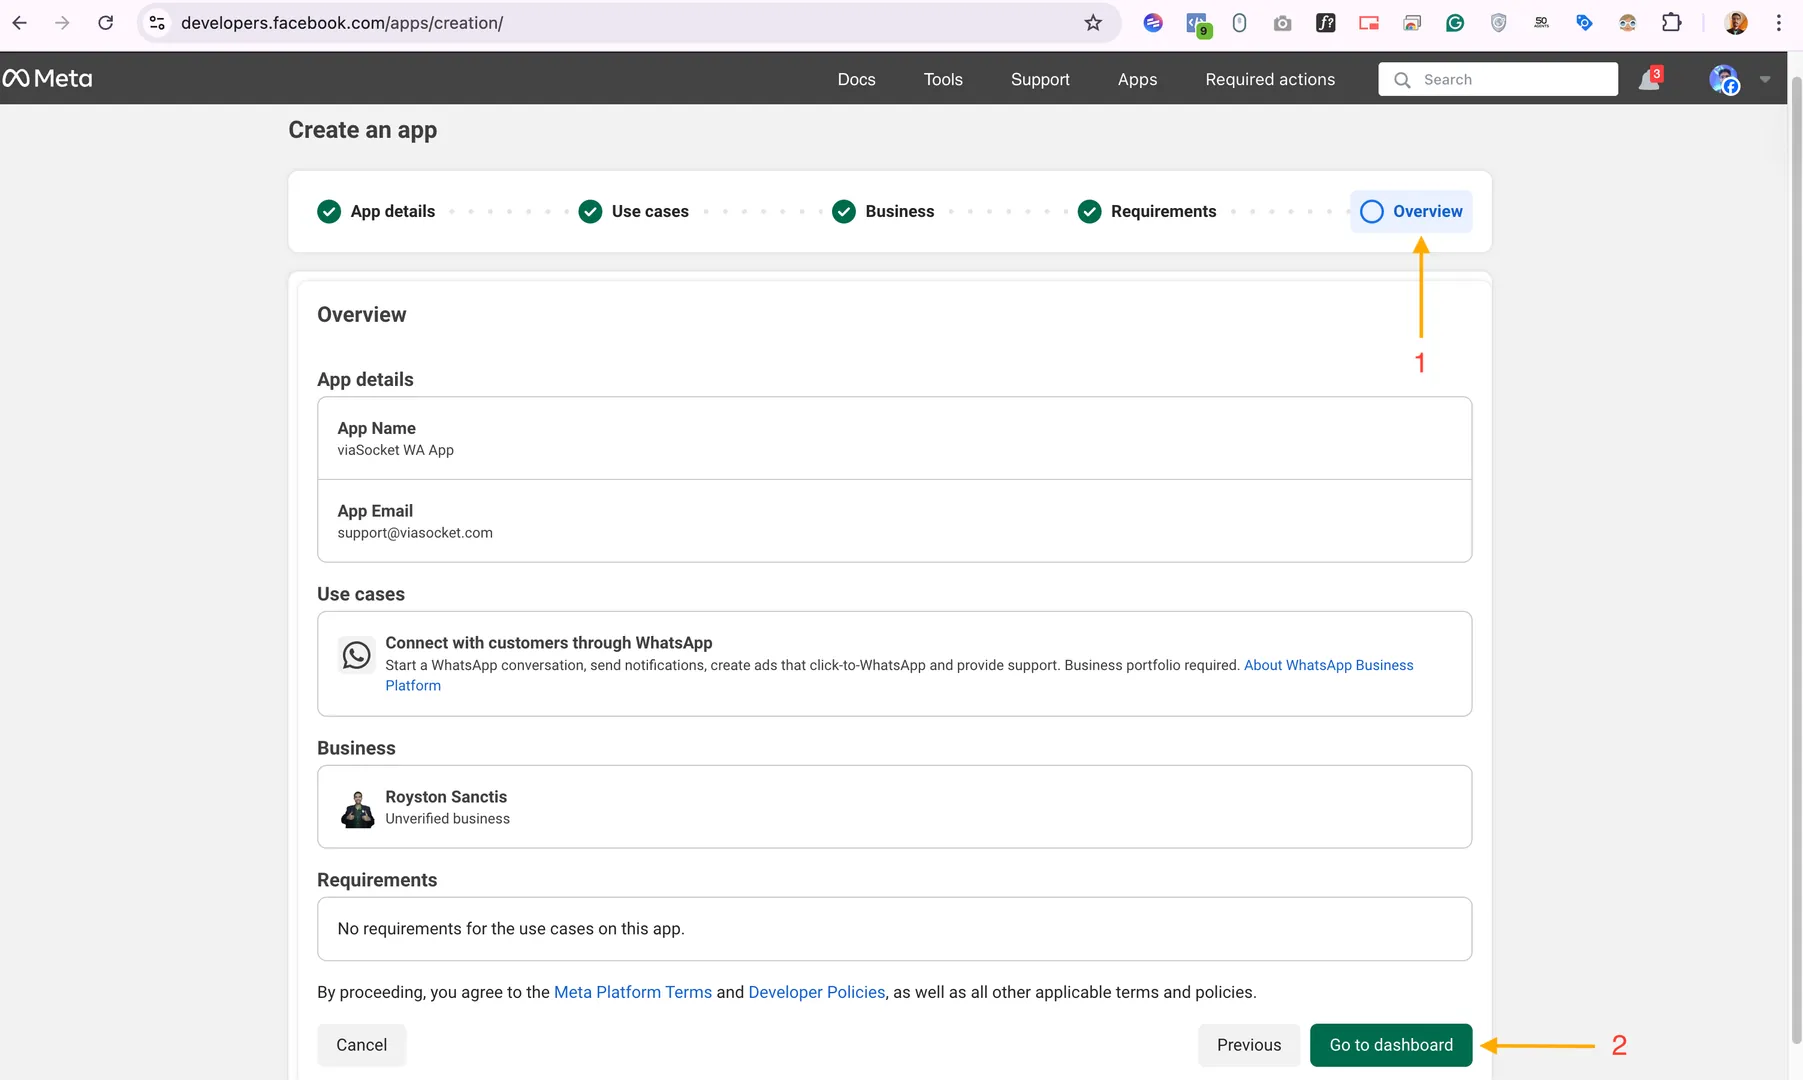This screenshot has height=1080, width=1803.
Task: Open the 50 Agents extension icon
Action: click(x=1541, y=22)
